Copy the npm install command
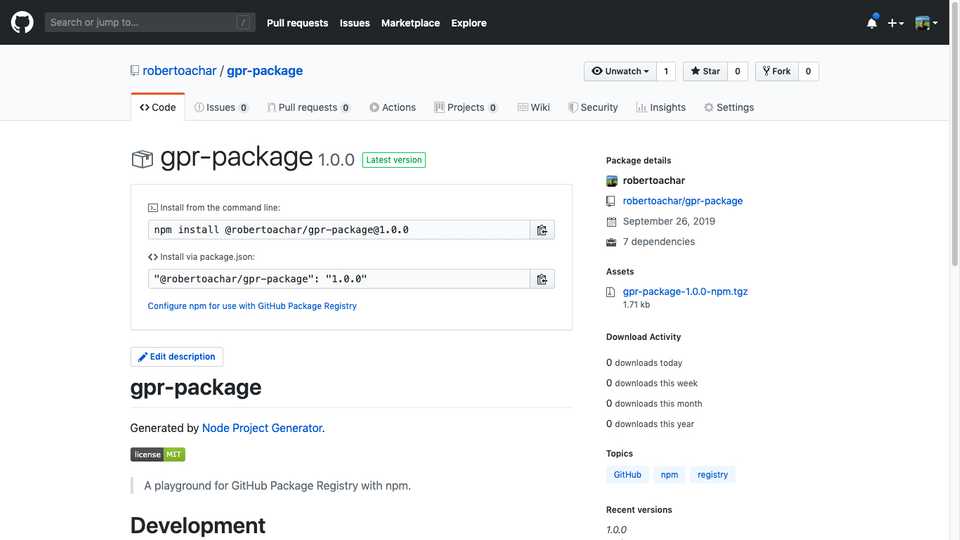The height and width of the screenshot is (540, 960). 542,230
